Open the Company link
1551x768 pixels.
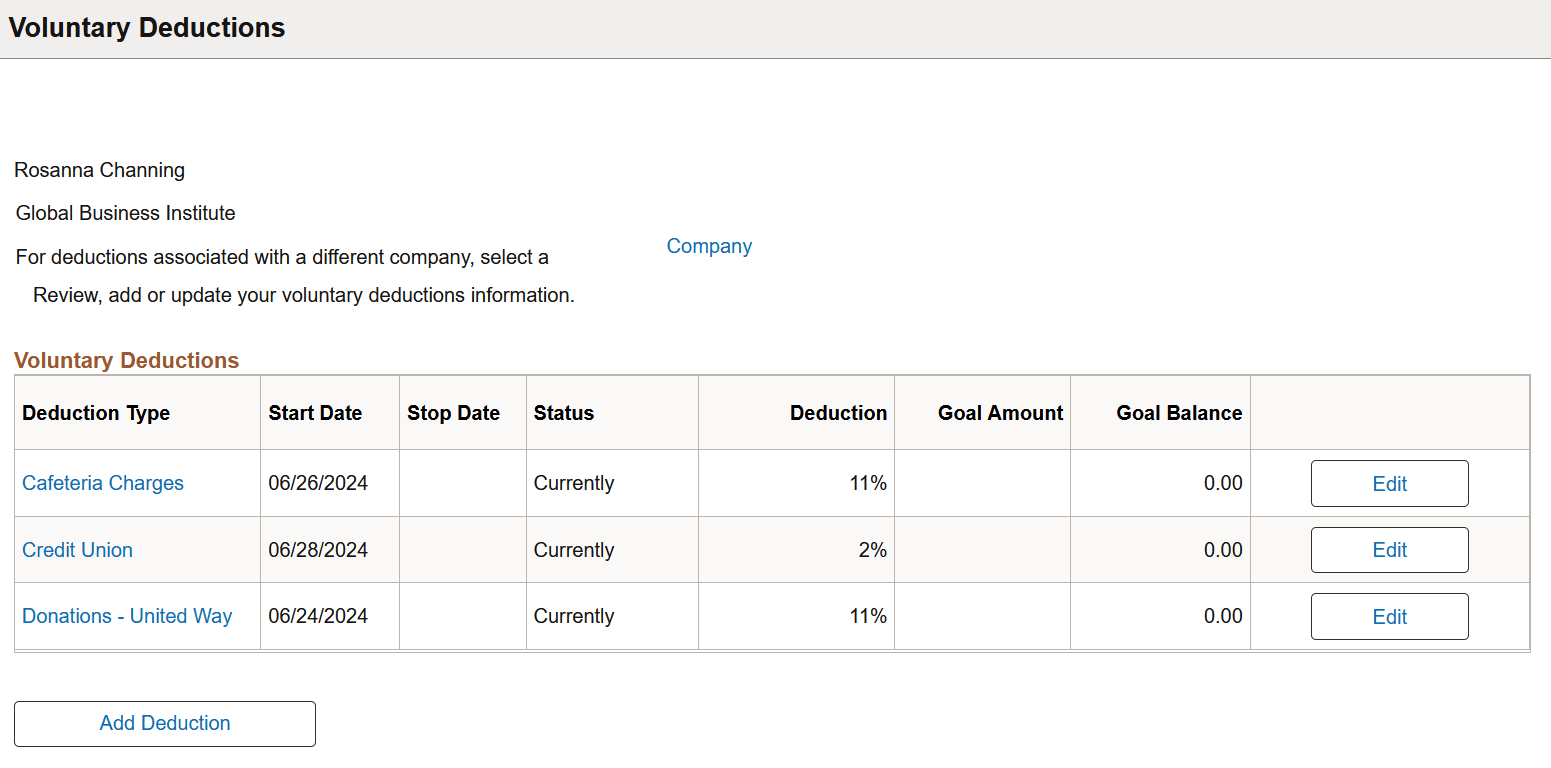coord(709,246)
